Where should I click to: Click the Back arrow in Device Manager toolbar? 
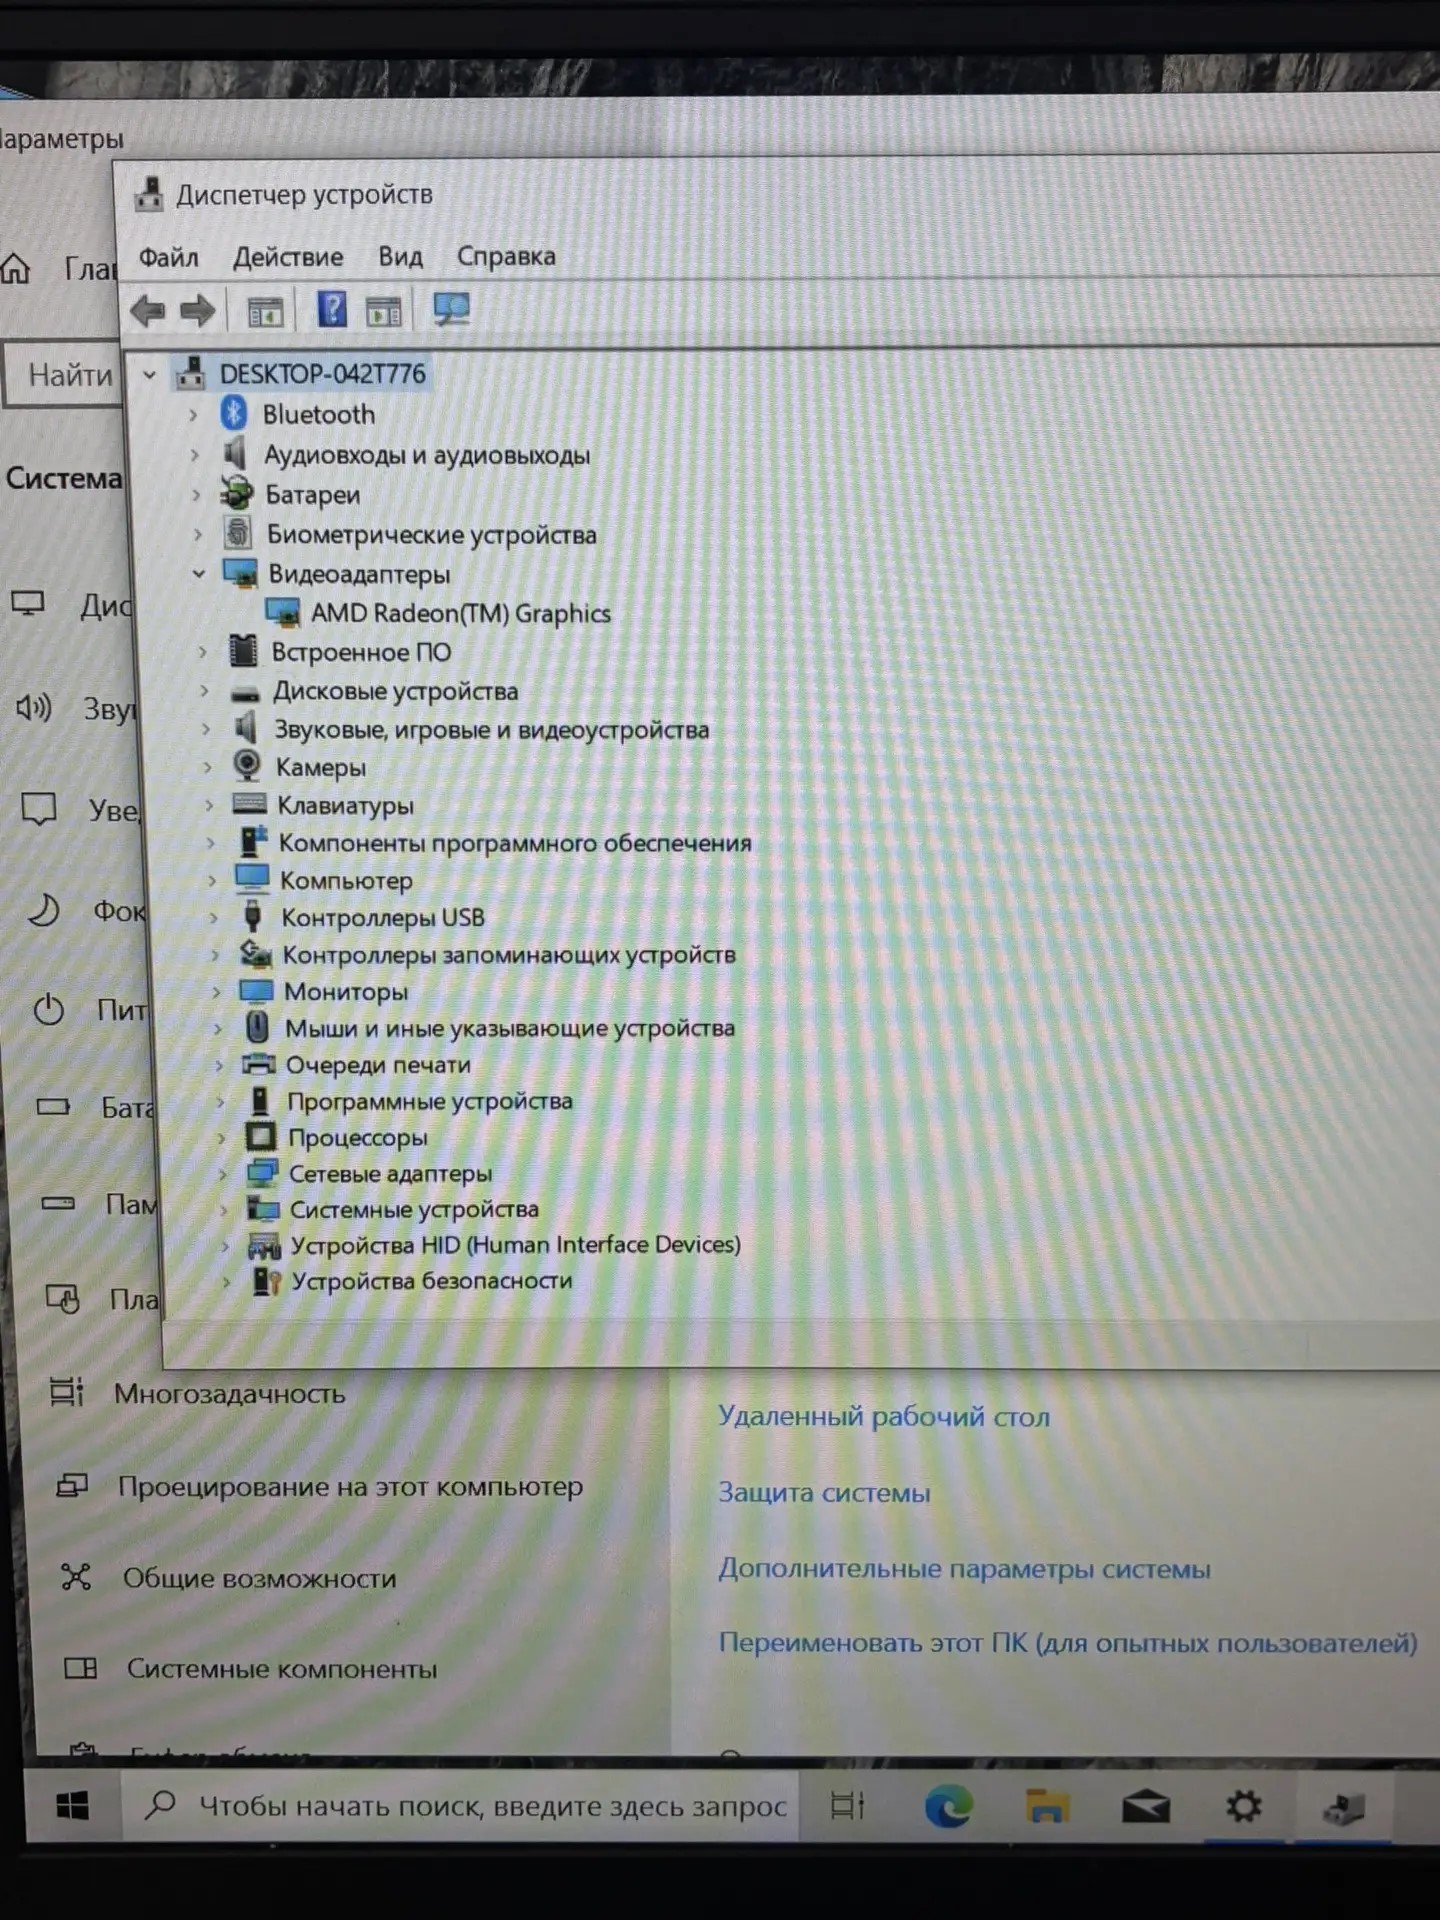click(148, 311)
